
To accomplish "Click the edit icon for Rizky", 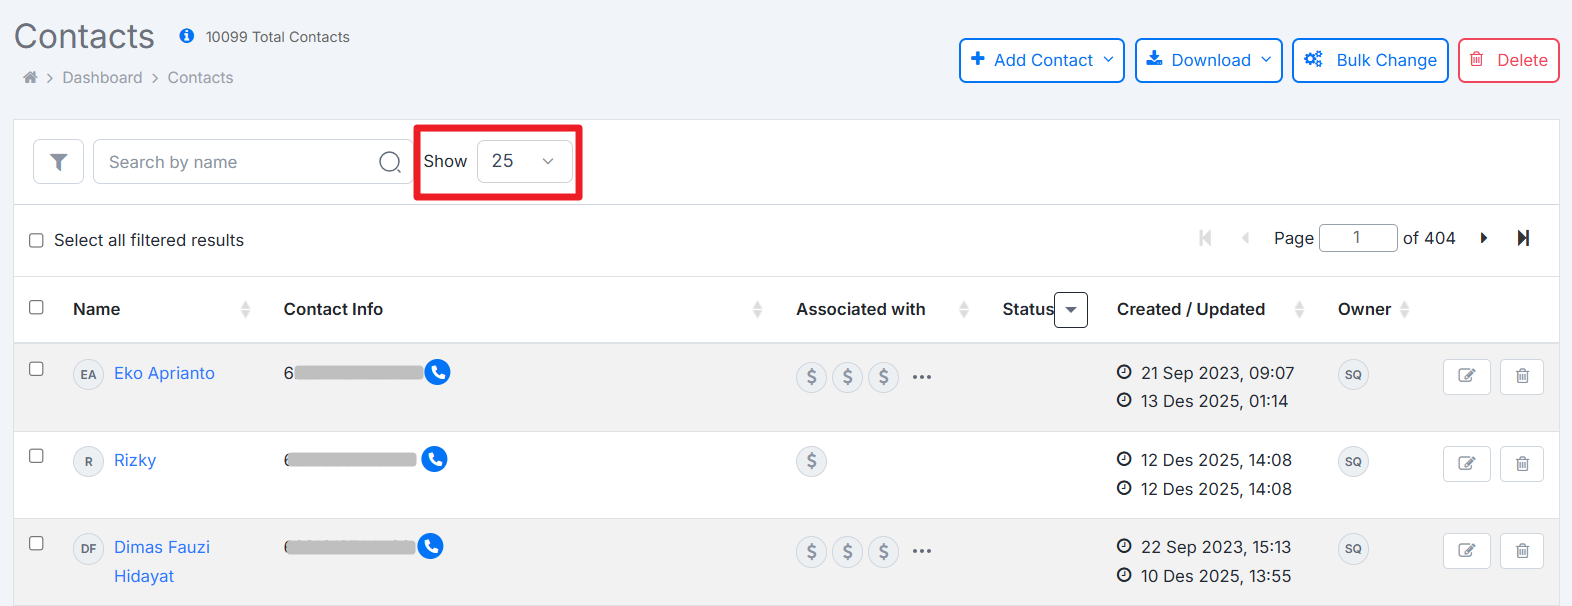I will 1466,463.
